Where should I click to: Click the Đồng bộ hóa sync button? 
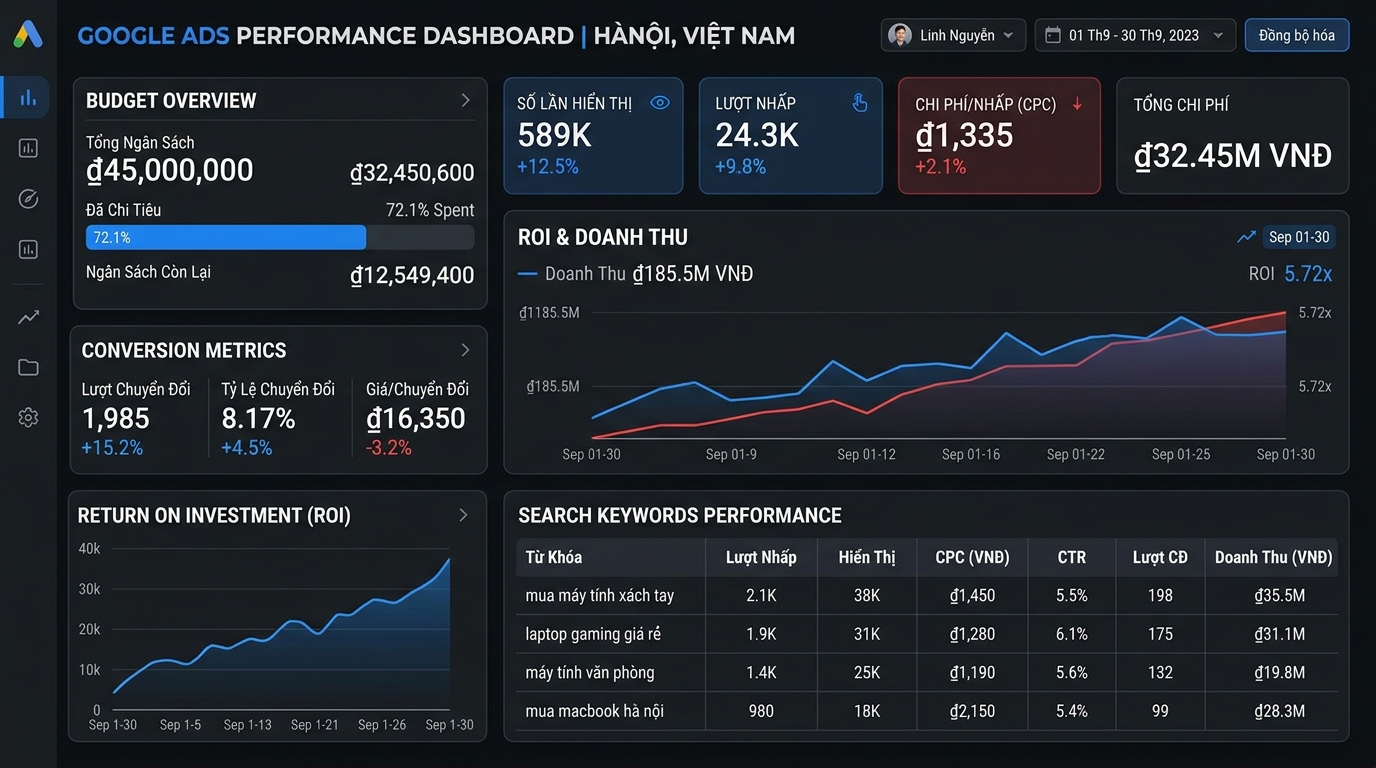click(x=1297, y=35)
